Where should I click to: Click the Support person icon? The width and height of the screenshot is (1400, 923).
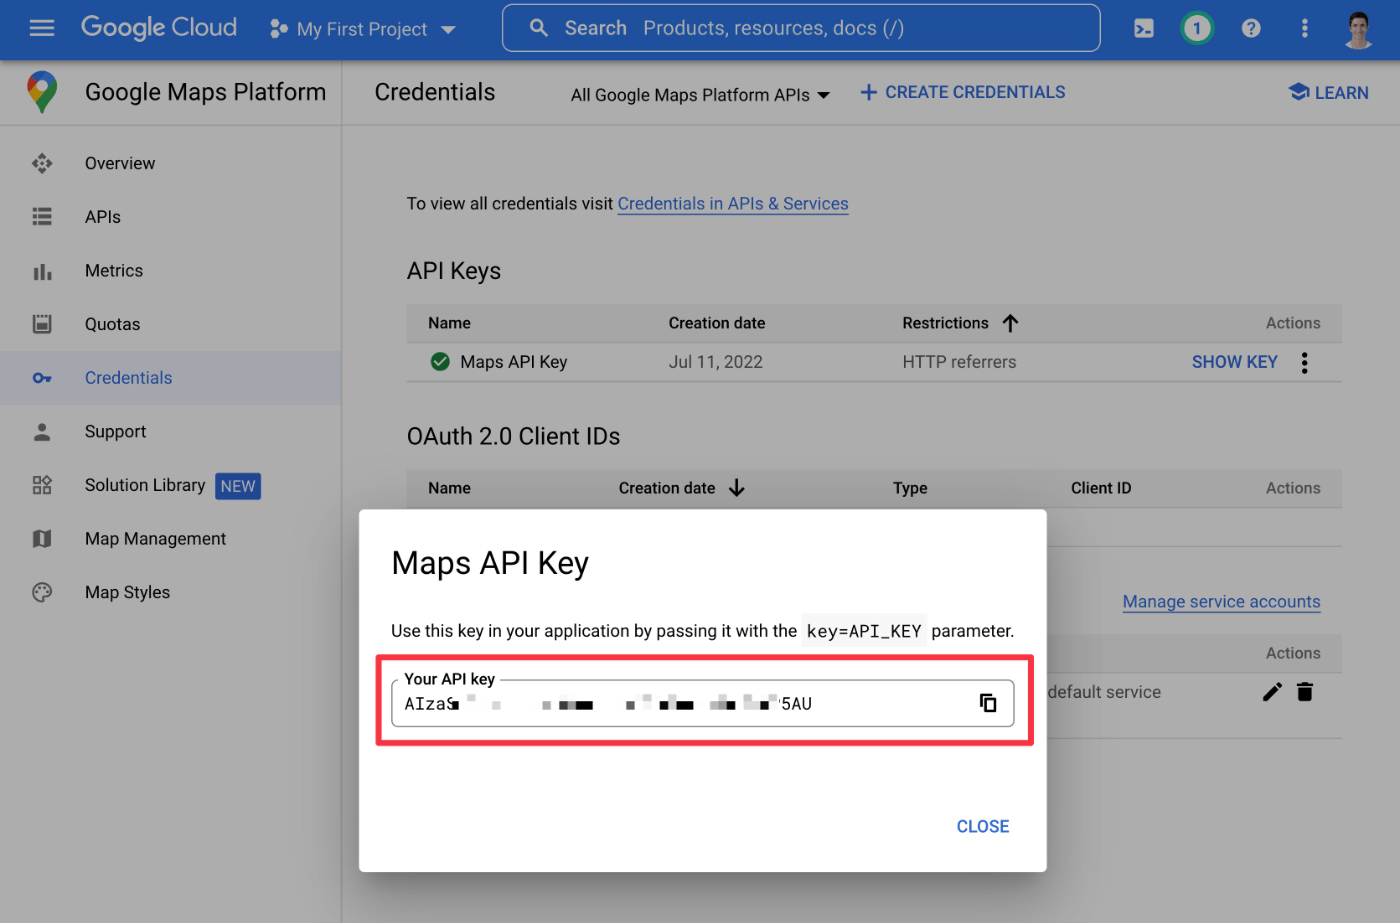42,432
